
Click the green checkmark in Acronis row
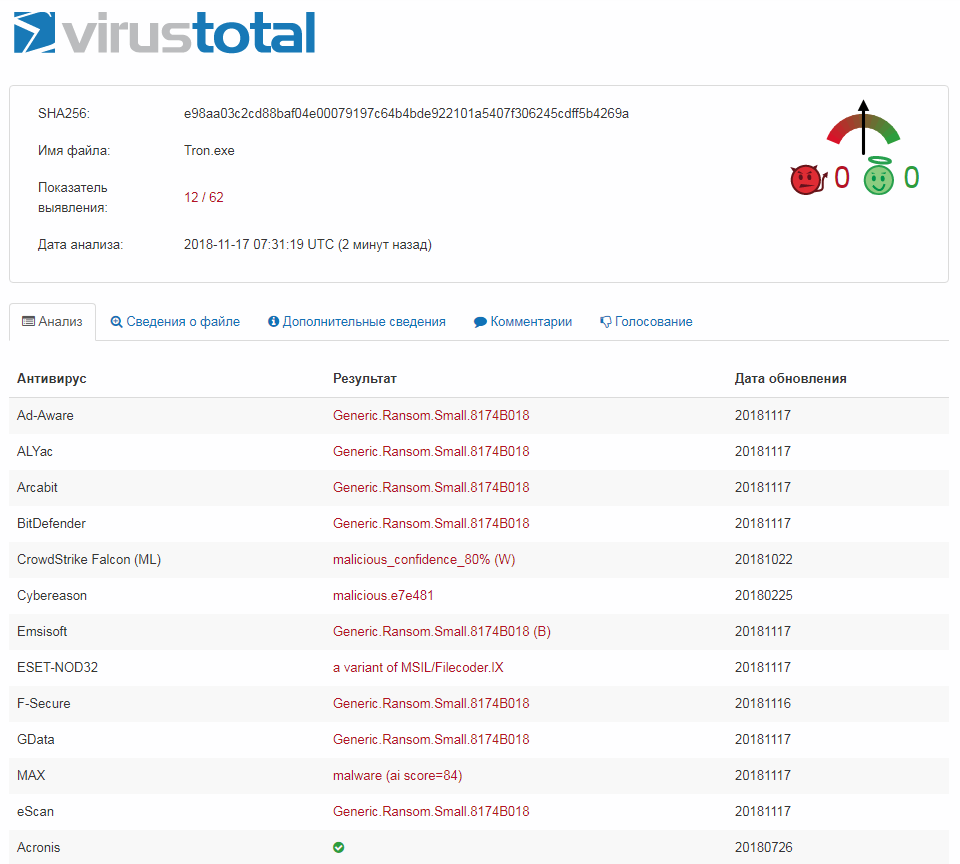(339, 847)
